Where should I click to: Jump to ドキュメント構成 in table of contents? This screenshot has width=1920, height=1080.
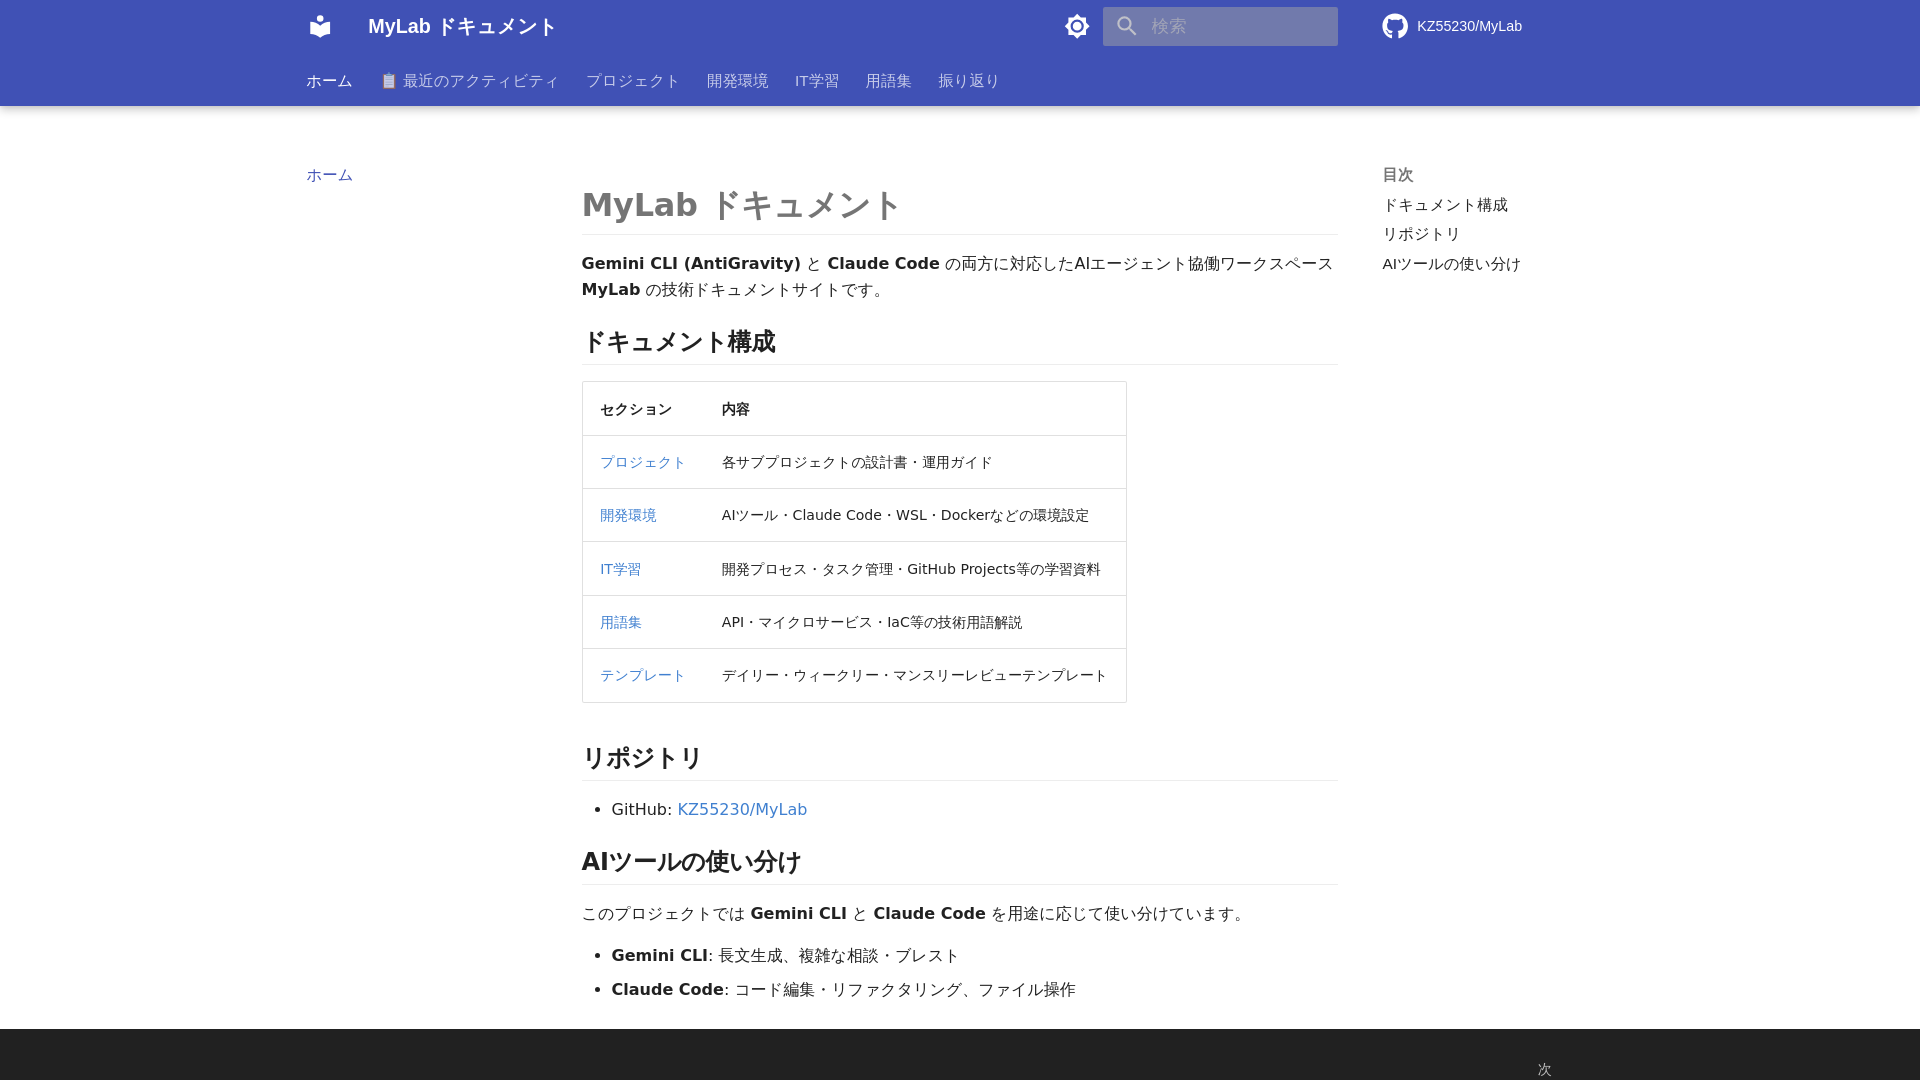[1445, 205]
